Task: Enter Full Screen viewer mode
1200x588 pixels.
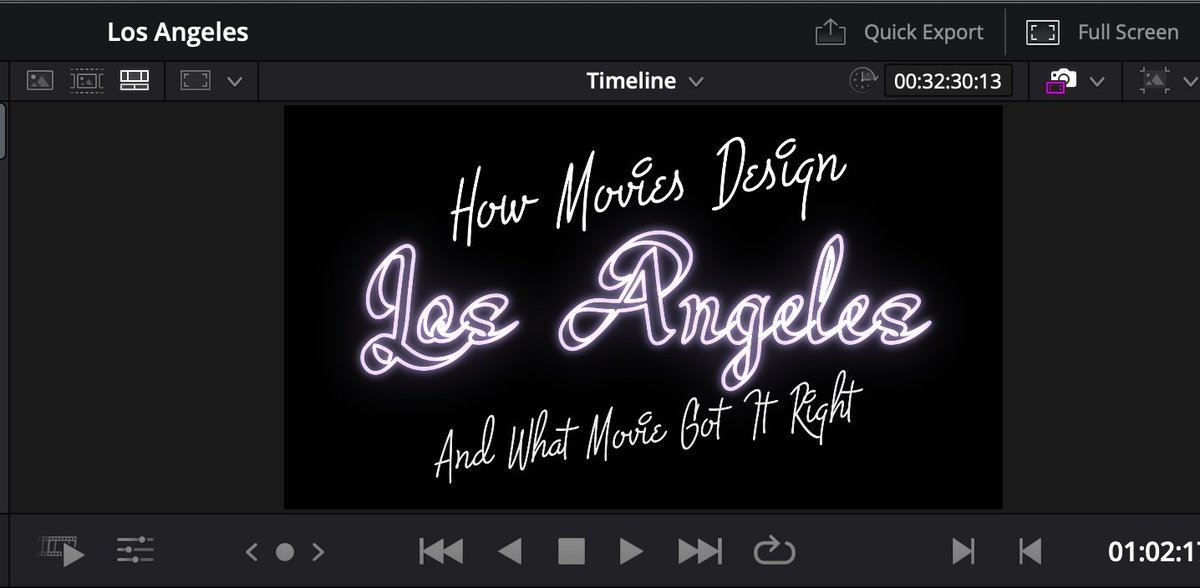Action: pos(1102,32)
